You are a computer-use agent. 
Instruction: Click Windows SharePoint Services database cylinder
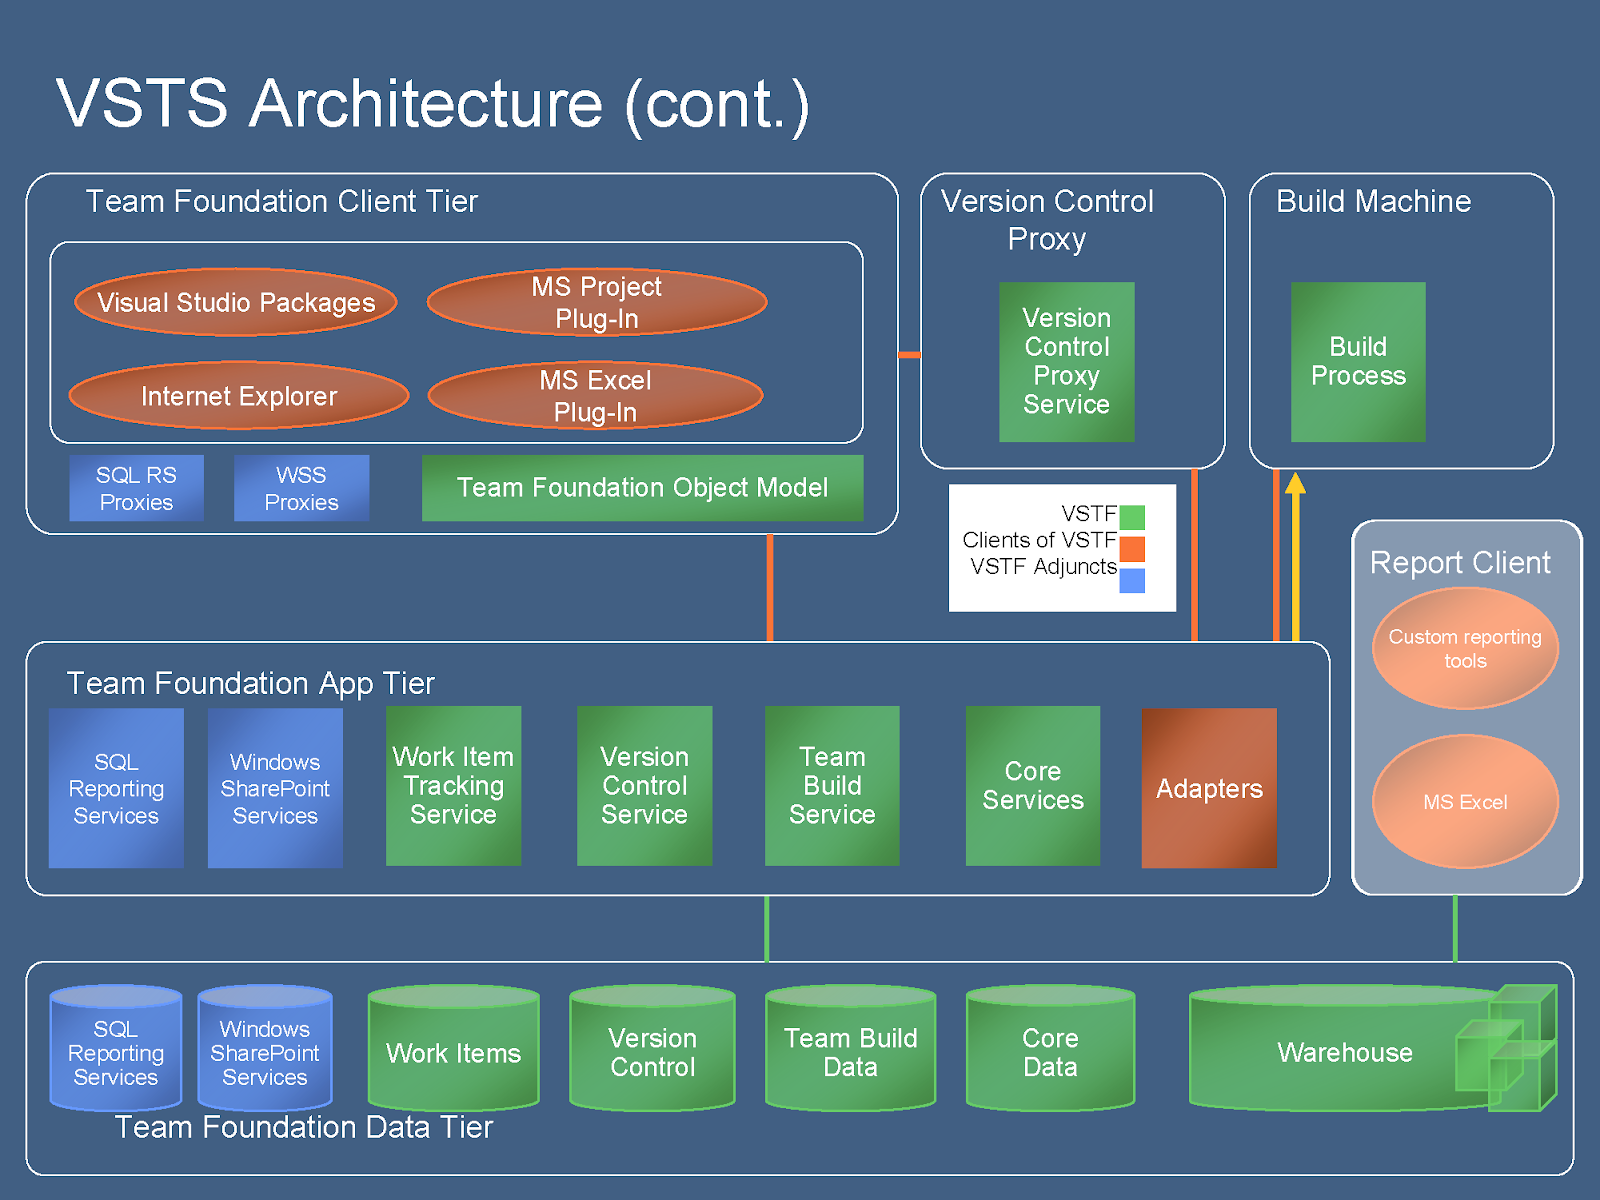coord(265,1048)
